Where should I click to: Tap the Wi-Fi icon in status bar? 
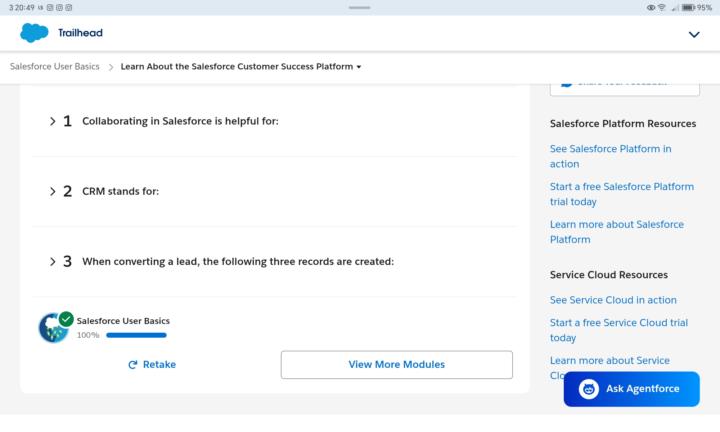(x=662, y=7)
